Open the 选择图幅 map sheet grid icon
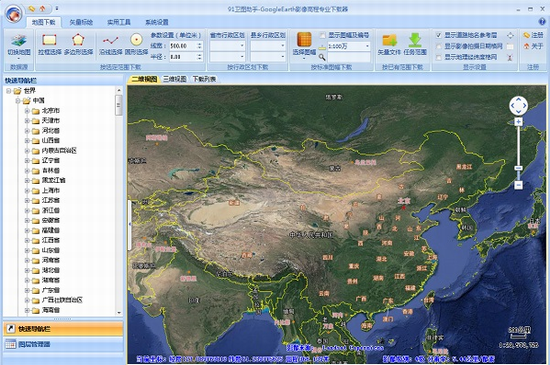Image resolution: width=550 pixels, height=365 pixels. (304, 39)
